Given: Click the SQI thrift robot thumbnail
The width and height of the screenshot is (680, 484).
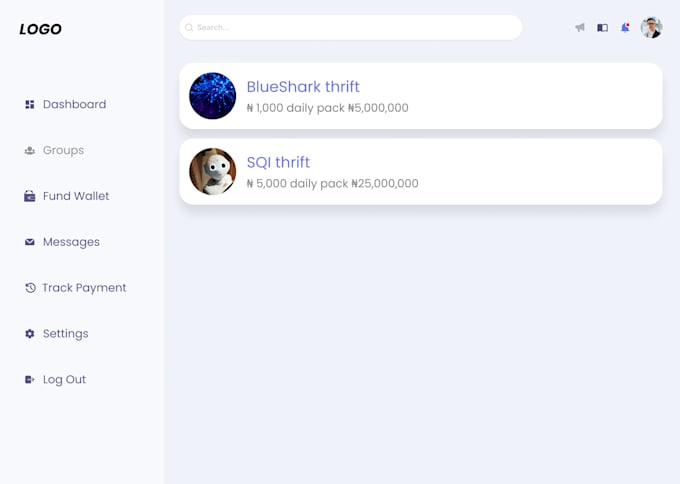Looking at the screenshot, I should (x=212, y=171).
